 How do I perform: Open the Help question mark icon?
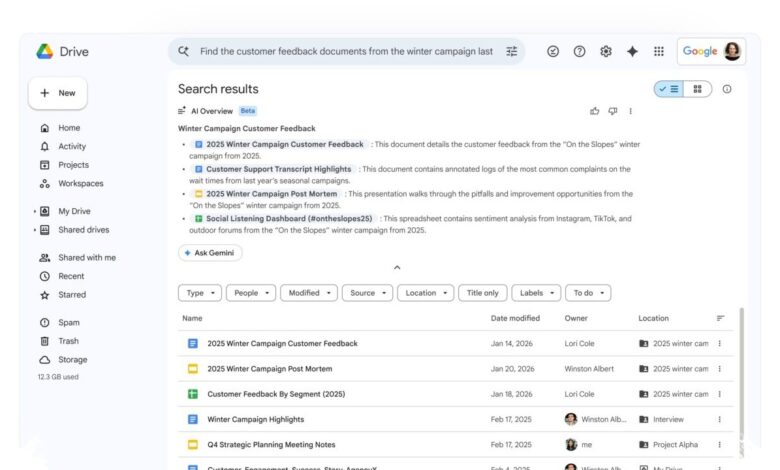pyautogui.click(x=579, y=51)
